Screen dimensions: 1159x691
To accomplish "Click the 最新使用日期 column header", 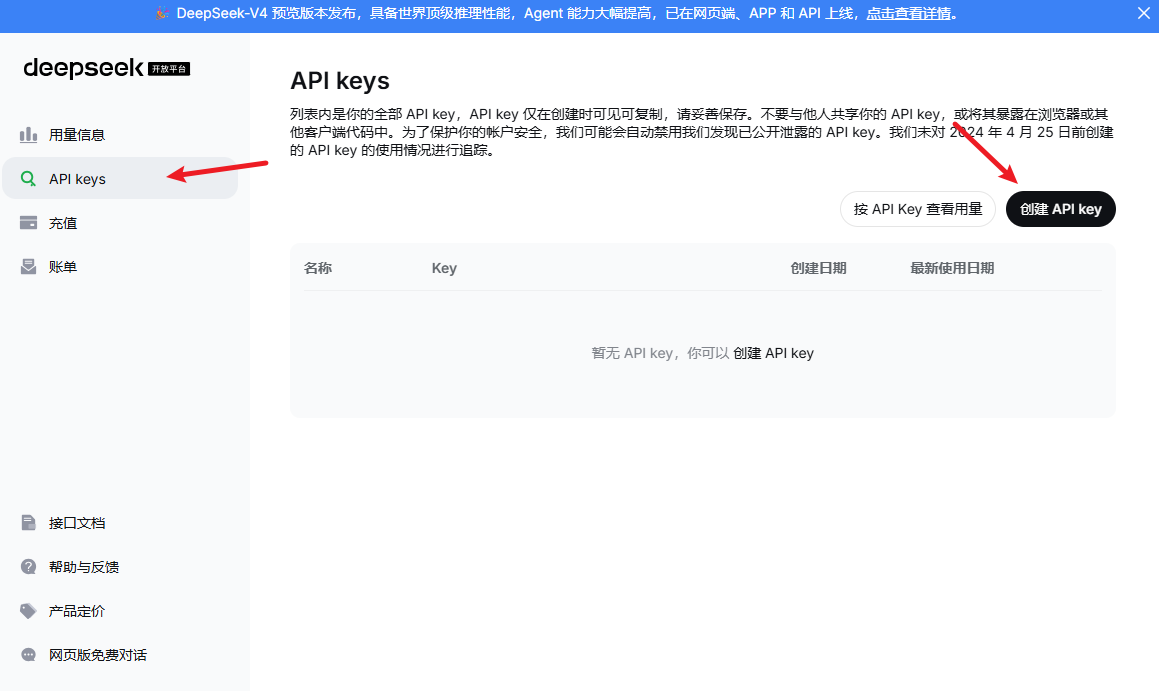I will 952,268.
